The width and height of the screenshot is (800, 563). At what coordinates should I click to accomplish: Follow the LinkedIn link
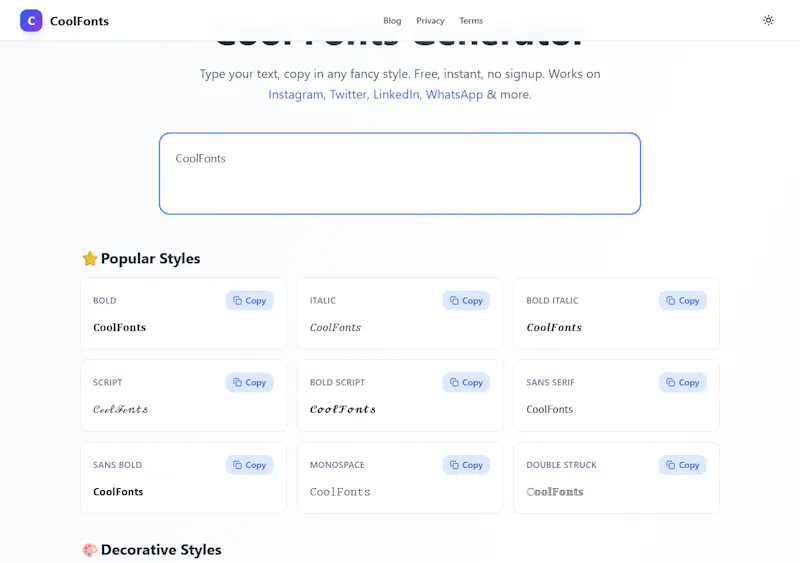click(x=396, y=94)
